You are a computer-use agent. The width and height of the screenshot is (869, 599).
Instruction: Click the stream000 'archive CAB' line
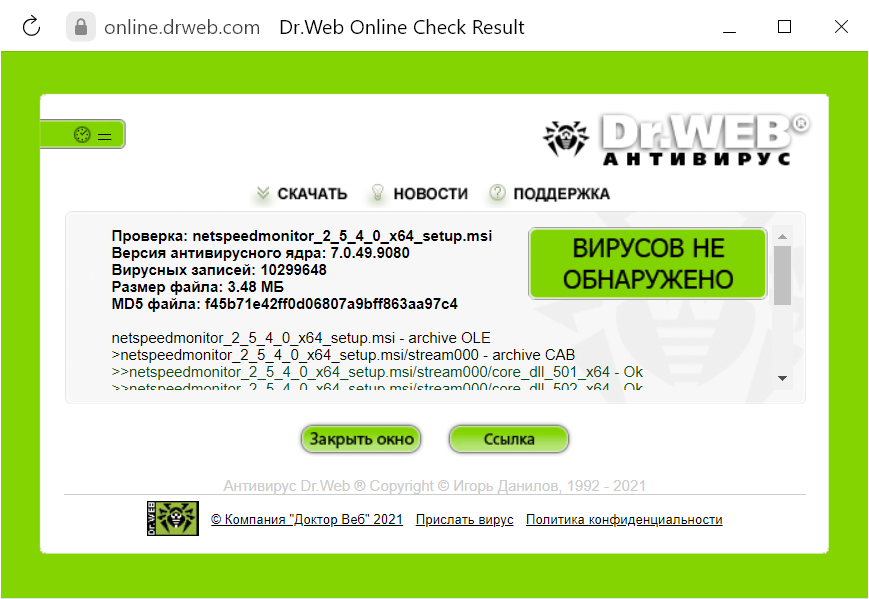coord(343,355)
